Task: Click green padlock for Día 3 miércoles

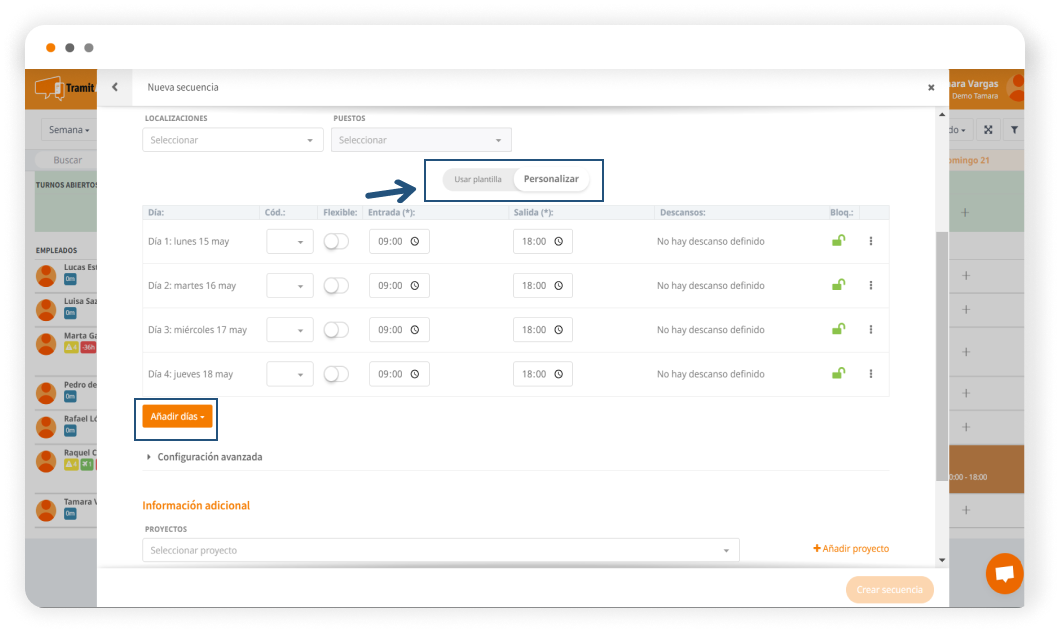Action: (839, 329)
